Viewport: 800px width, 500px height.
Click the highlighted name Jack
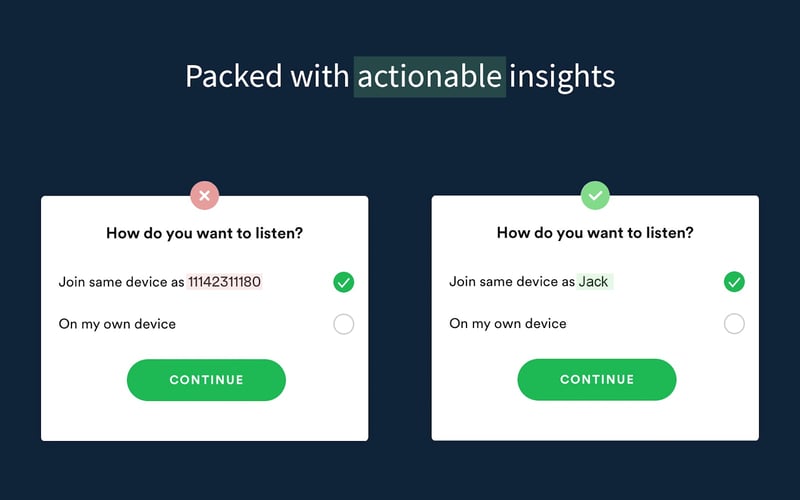(x=594, y=282)
